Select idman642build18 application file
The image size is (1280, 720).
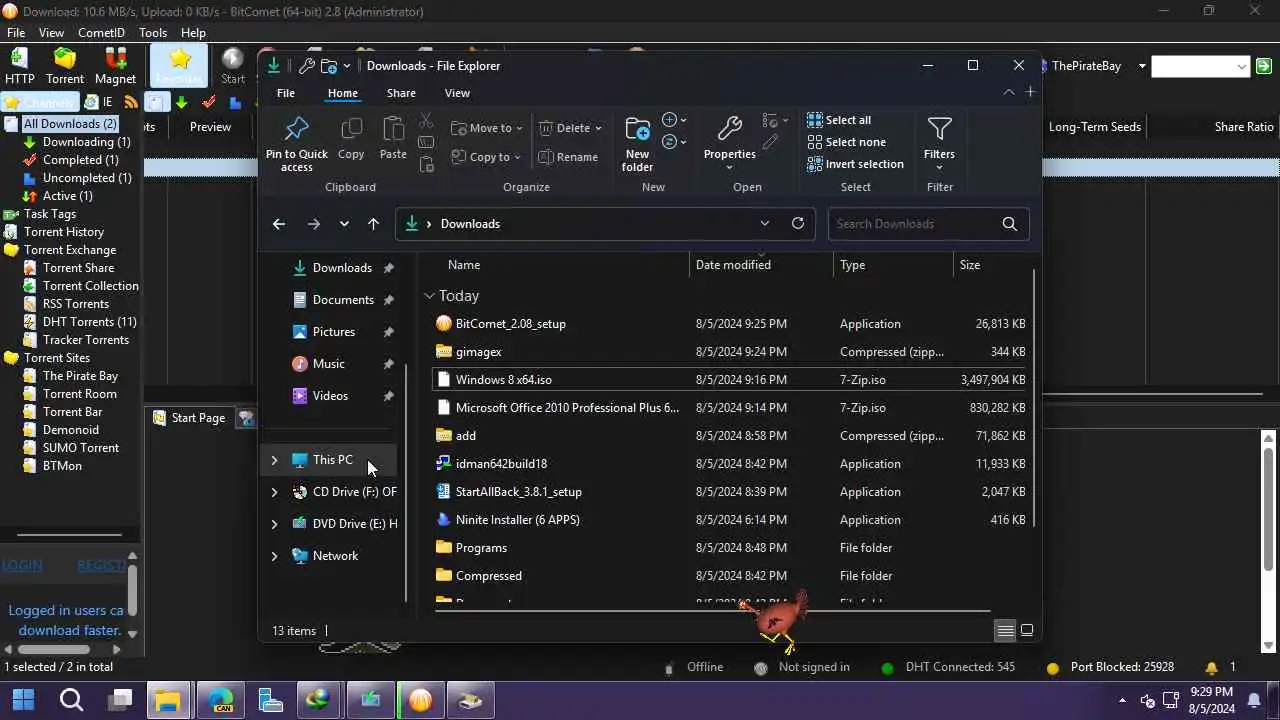pyautogui.click(x=731, y=464)
